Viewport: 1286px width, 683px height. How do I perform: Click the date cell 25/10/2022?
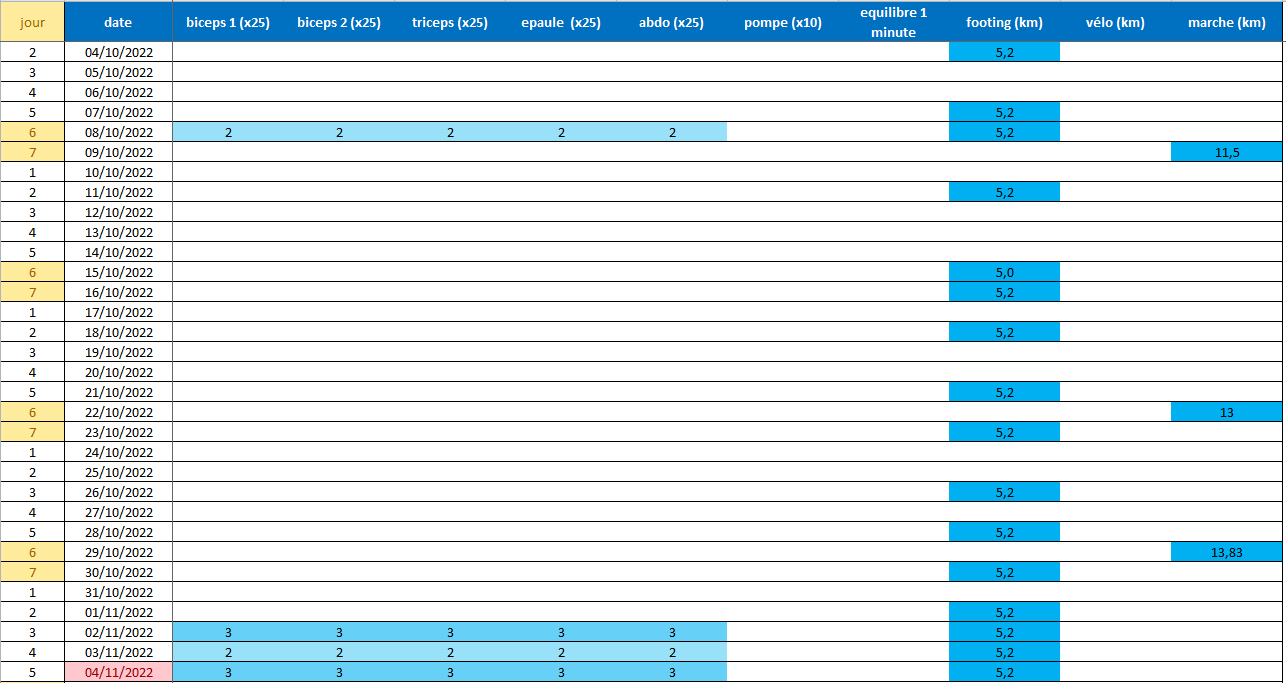pyautogui.click(x=118, y=472)
